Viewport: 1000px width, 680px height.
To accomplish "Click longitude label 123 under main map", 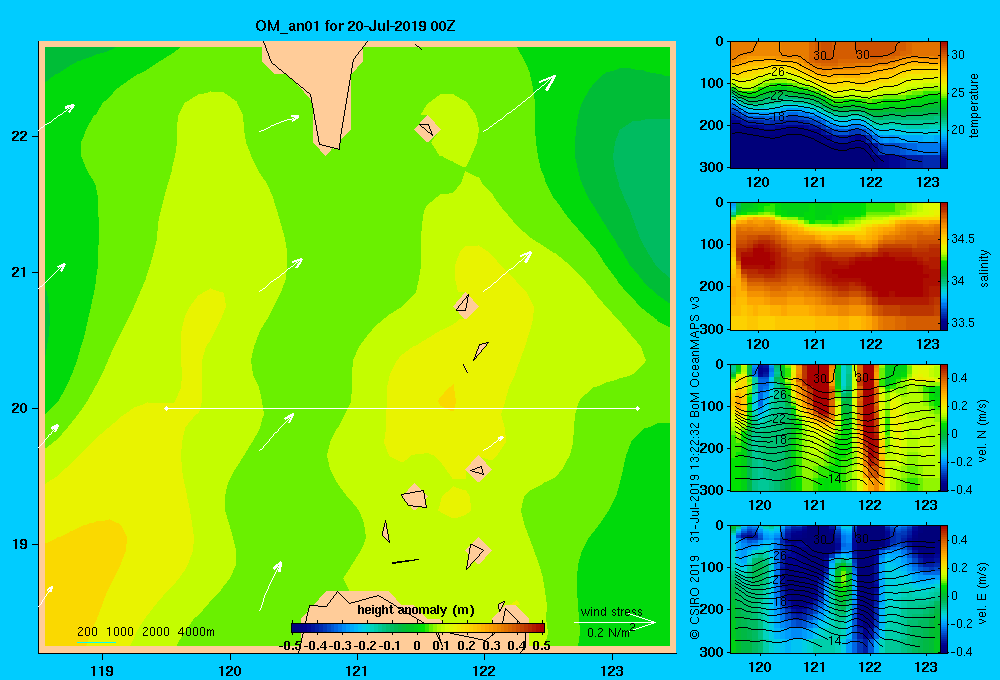I will [612, 670].
